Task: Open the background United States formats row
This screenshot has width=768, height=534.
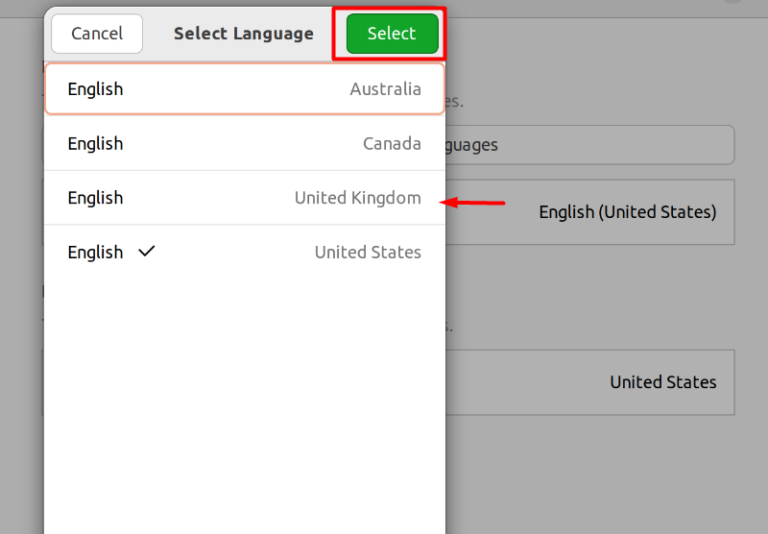Action: pyautogui.click(x=590, y=382)
